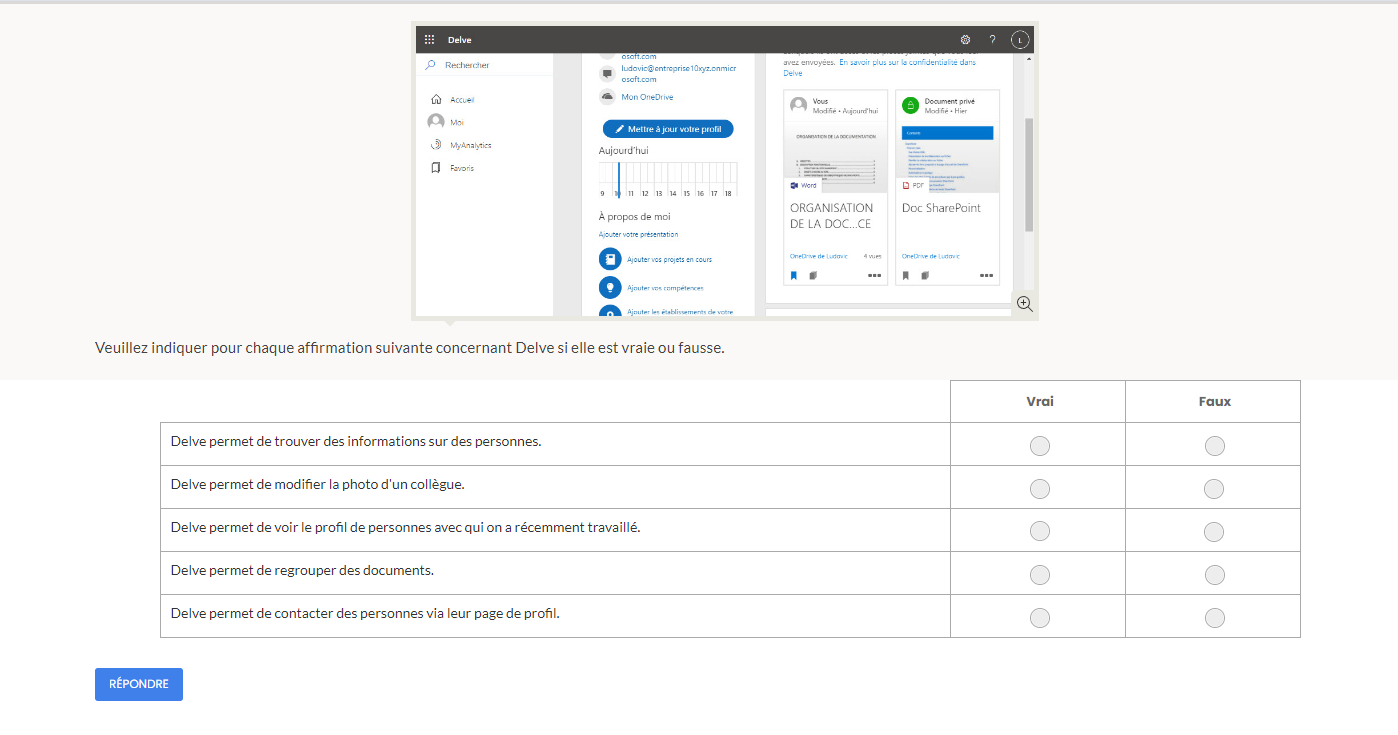The image size is (1398, 735).
Task: Select Vrai for regrouper des documents
Action: click(1039, 575)
